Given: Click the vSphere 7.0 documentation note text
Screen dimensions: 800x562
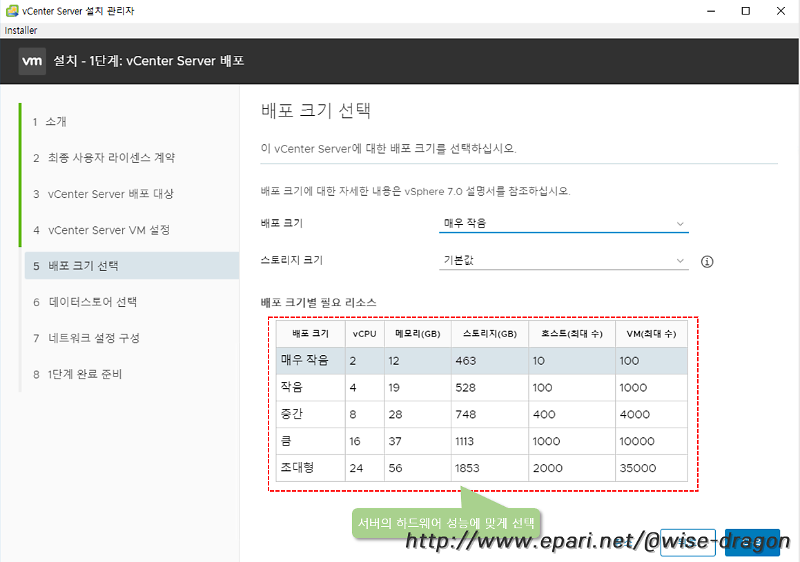Looking at the screenshot, I should (415, 191).
